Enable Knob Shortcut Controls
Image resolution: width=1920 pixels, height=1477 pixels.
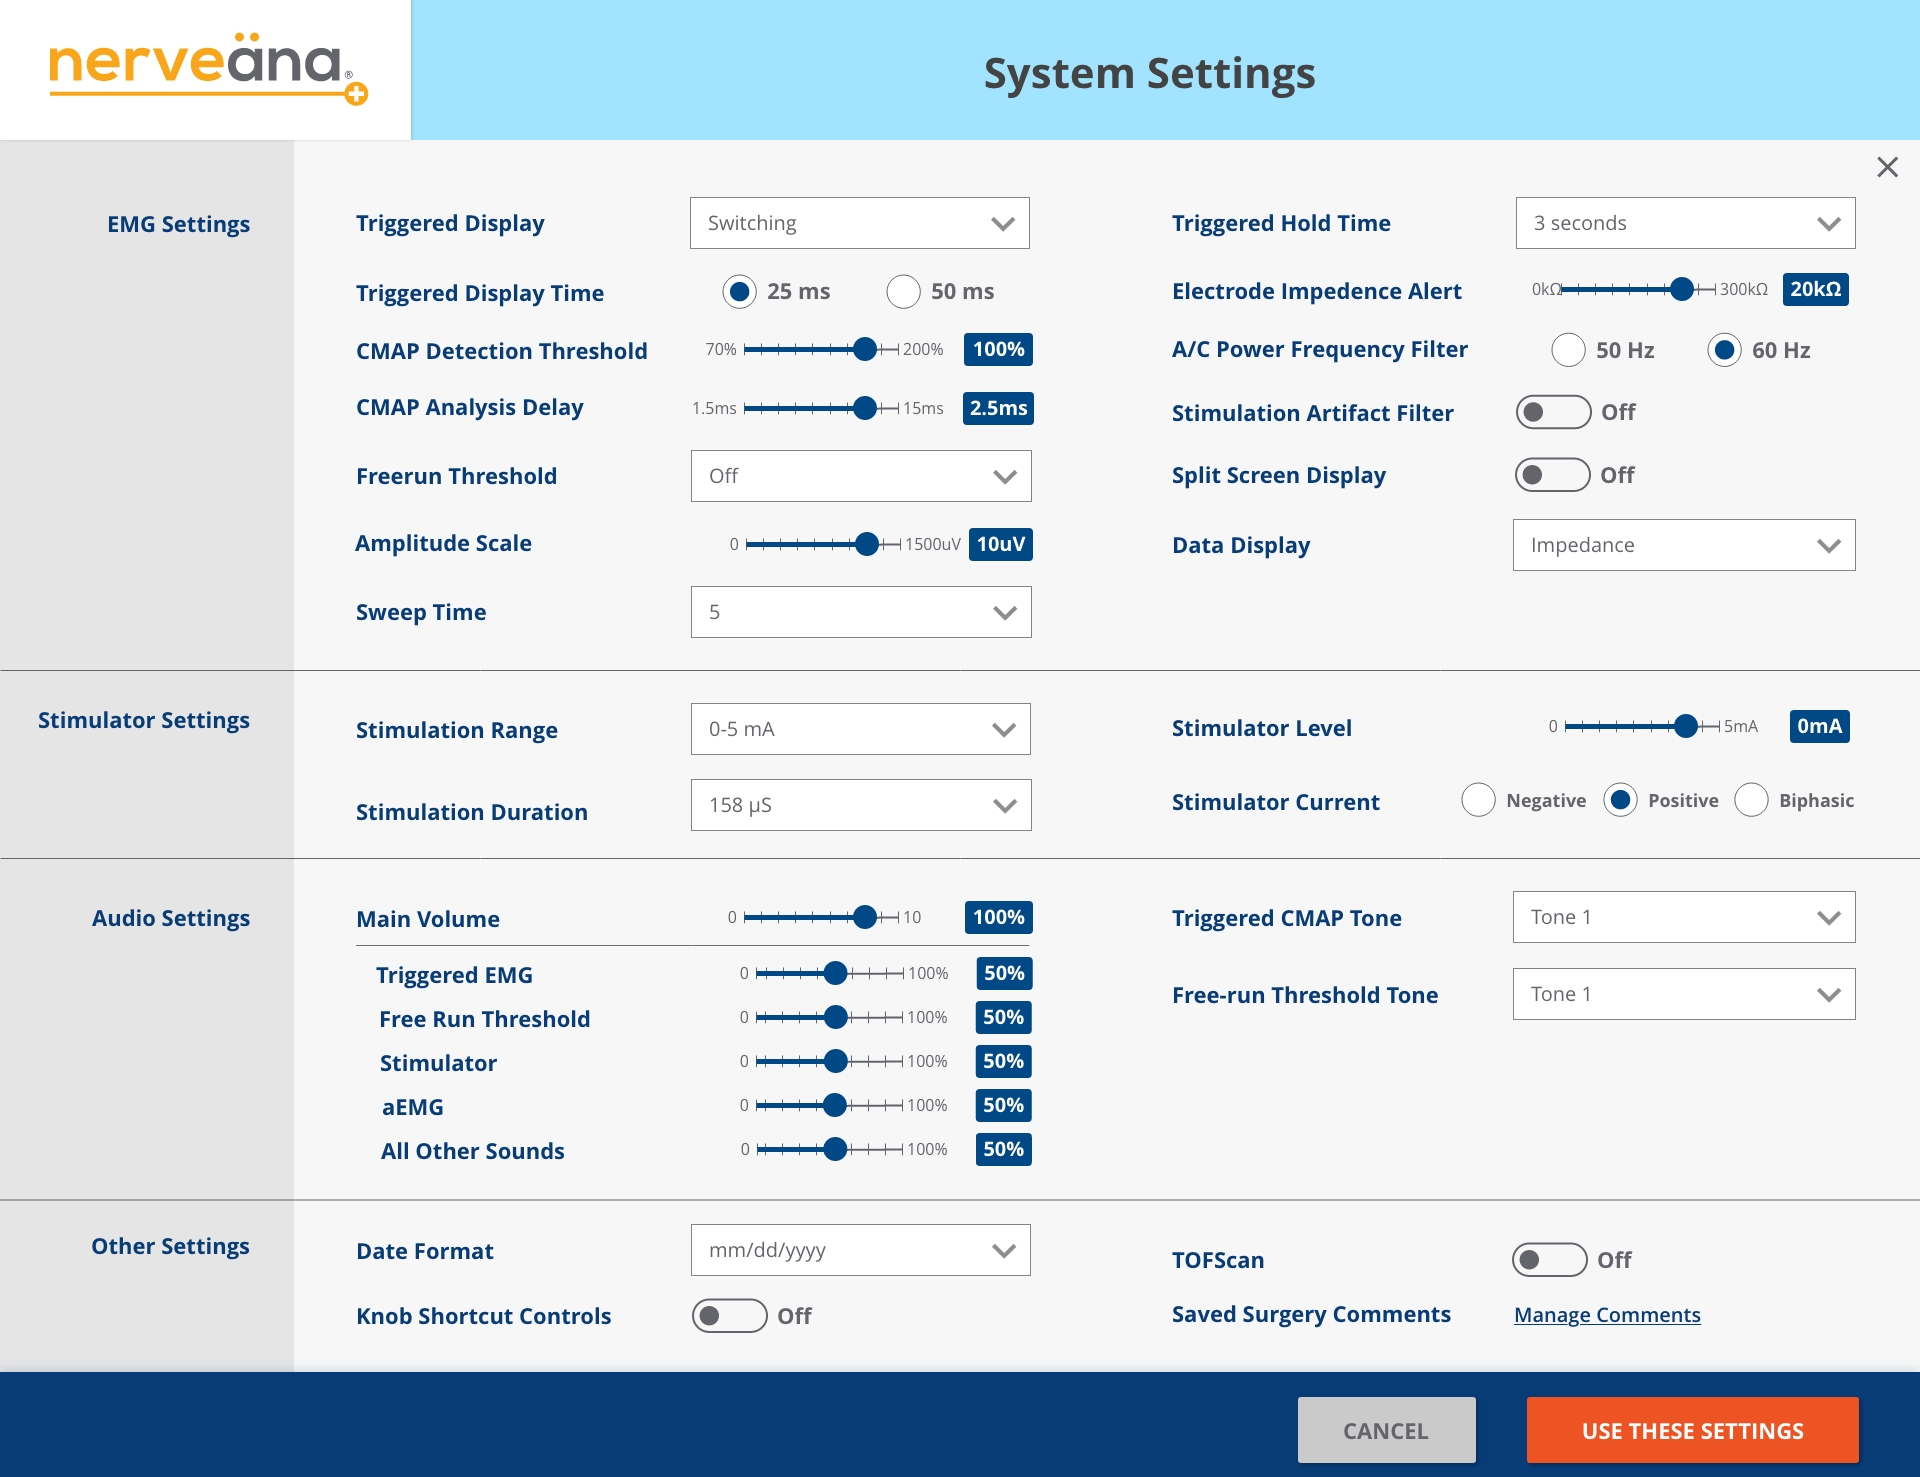click(729, 1316)
